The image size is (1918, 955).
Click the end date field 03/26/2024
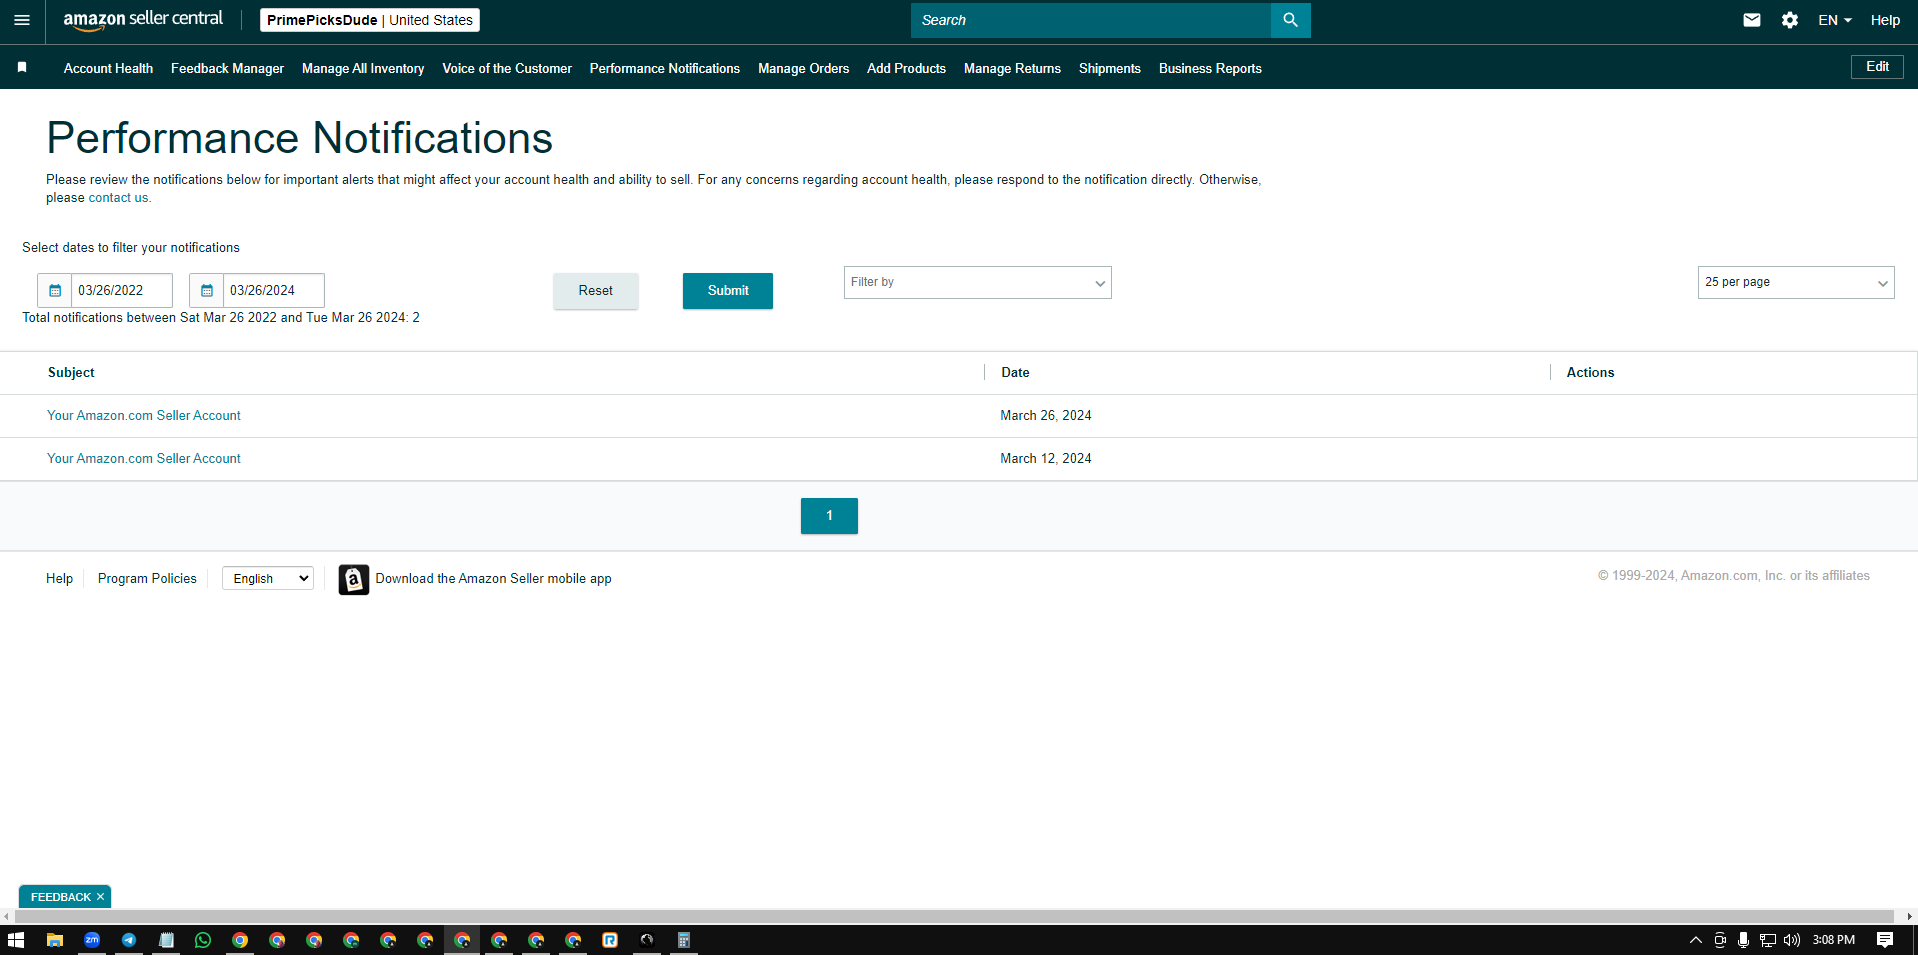[273, 290]
